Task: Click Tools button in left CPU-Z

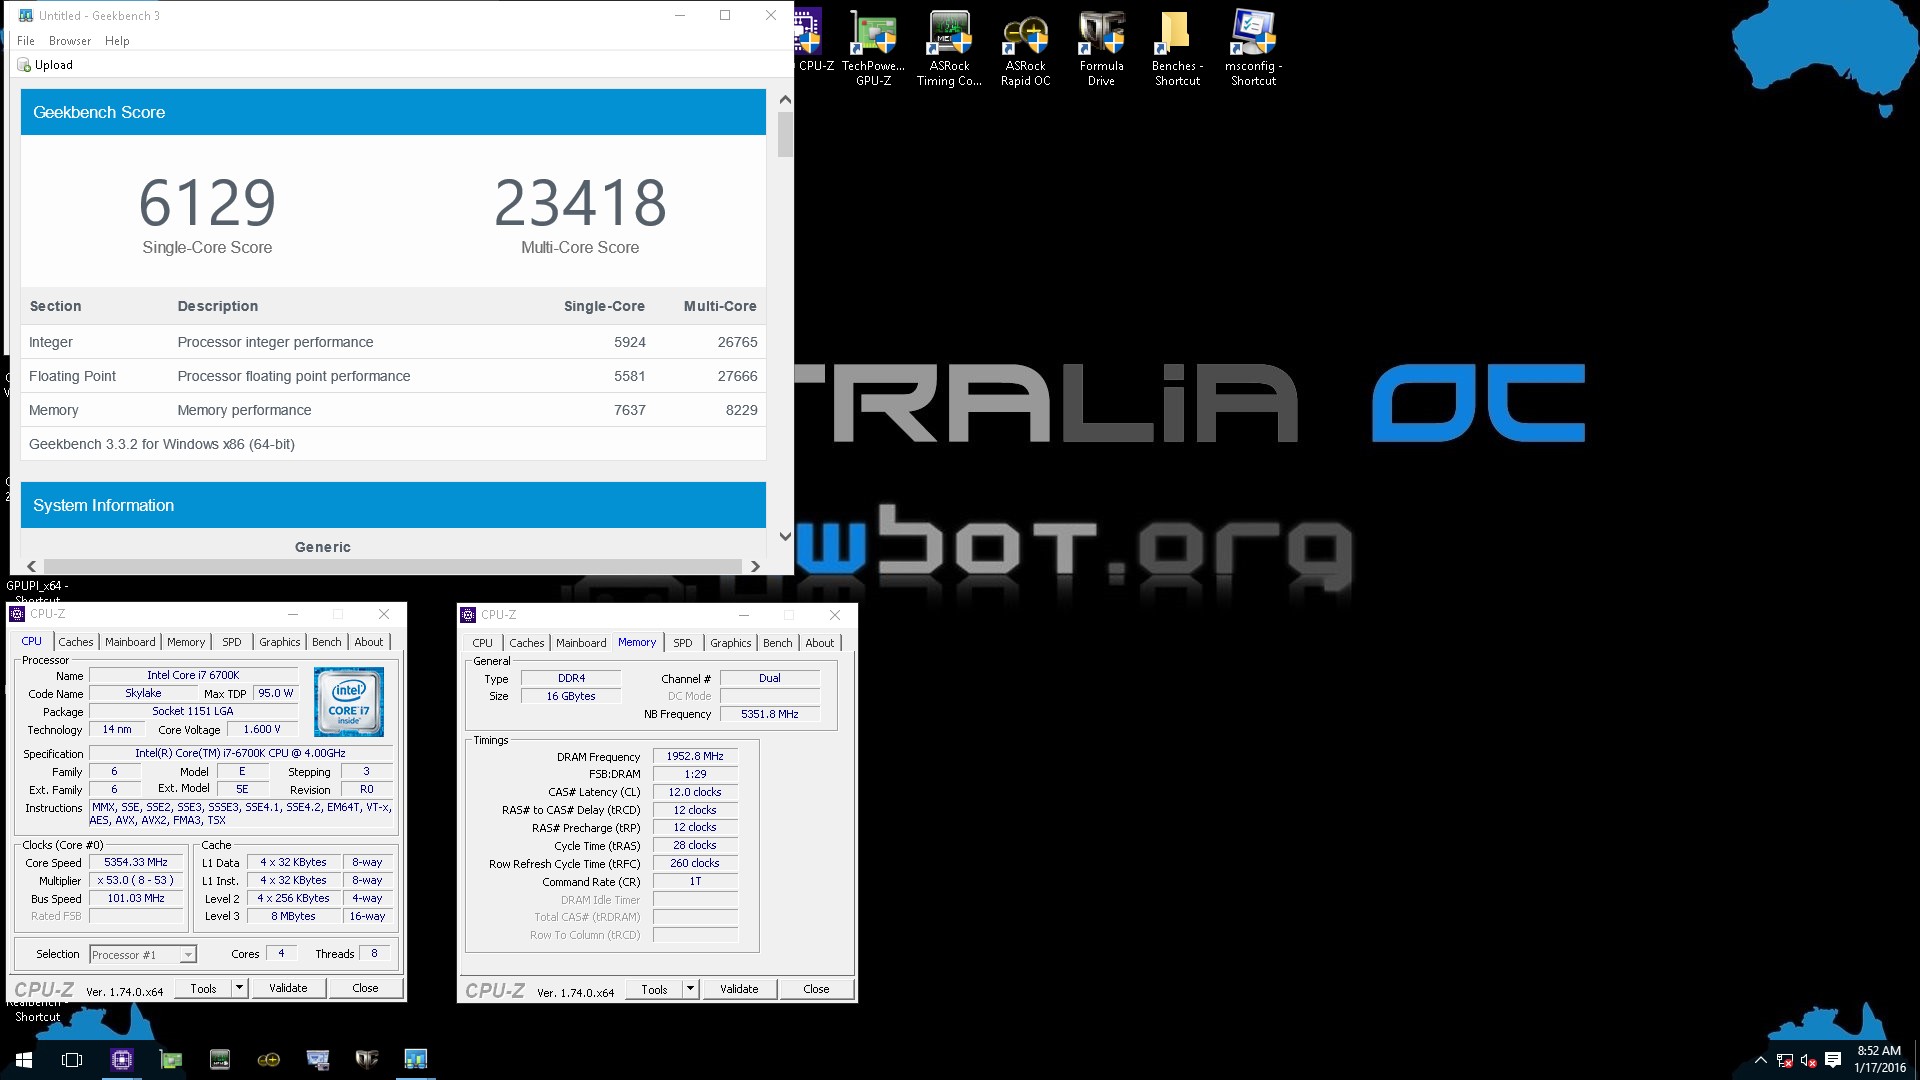Action: (203, 988)
